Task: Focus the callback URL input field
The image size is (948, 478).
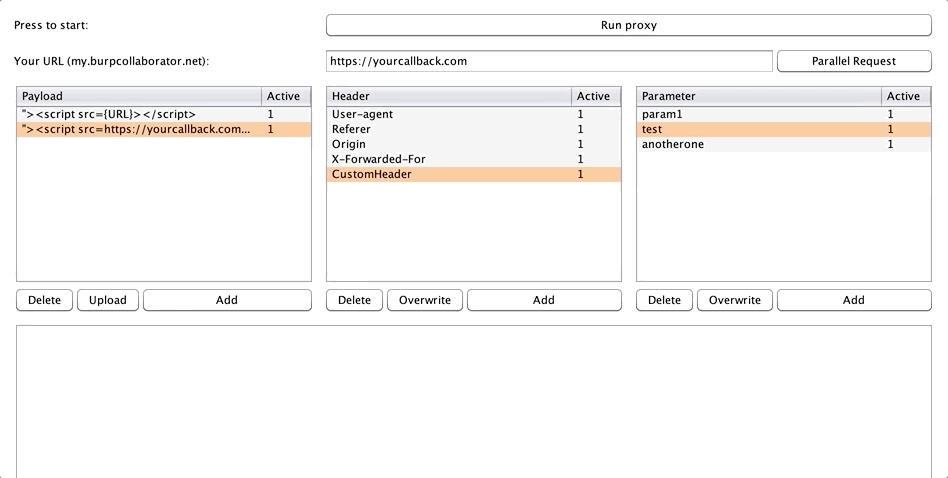Action: tap(549, 61)
